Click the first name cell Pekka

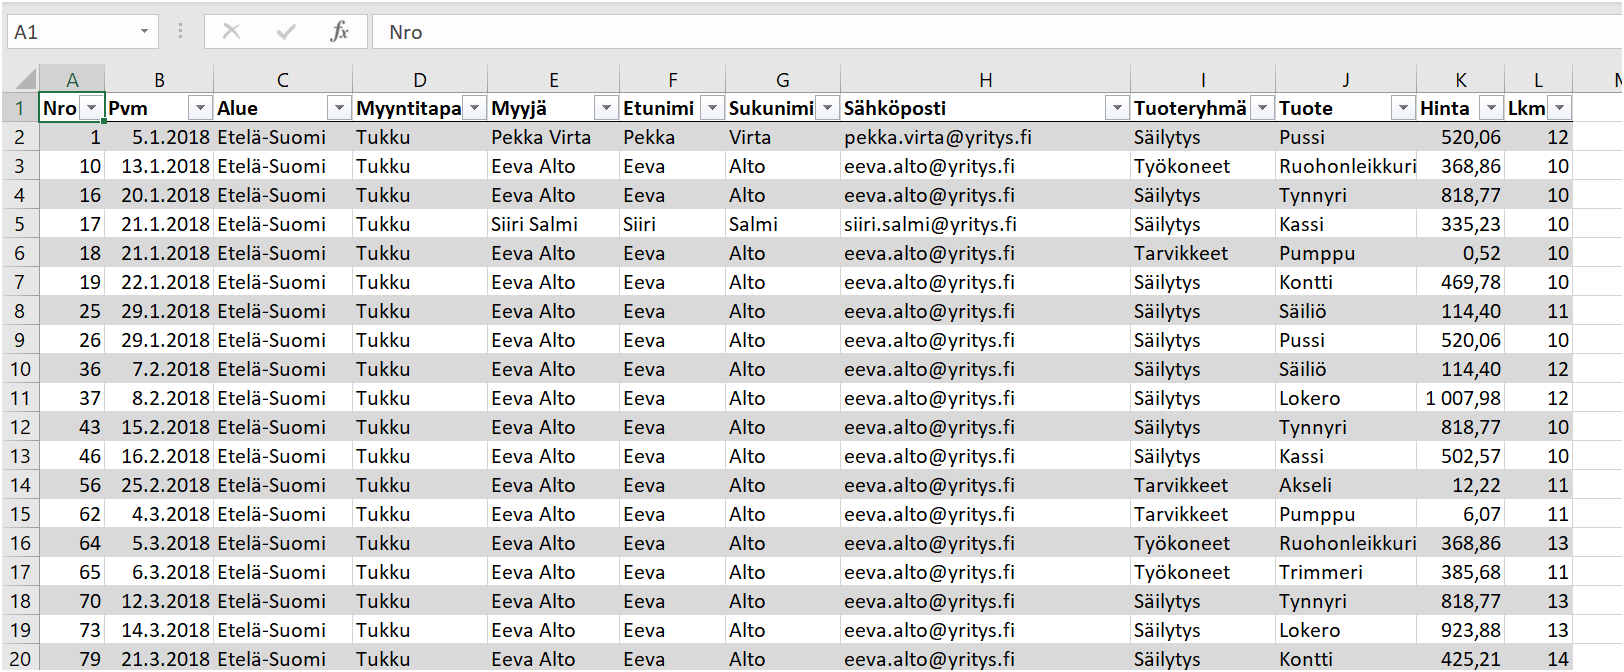(x=673, y=137)
